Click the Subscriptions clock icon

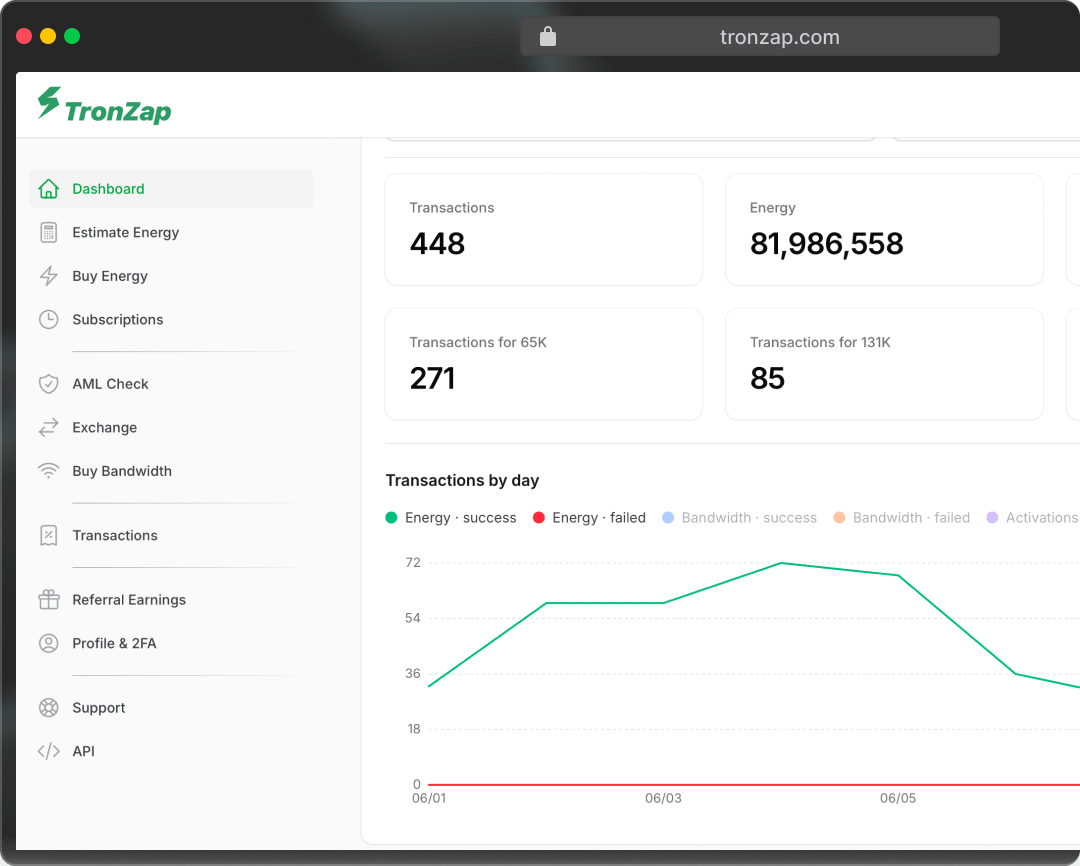click(x=48, y=320)
